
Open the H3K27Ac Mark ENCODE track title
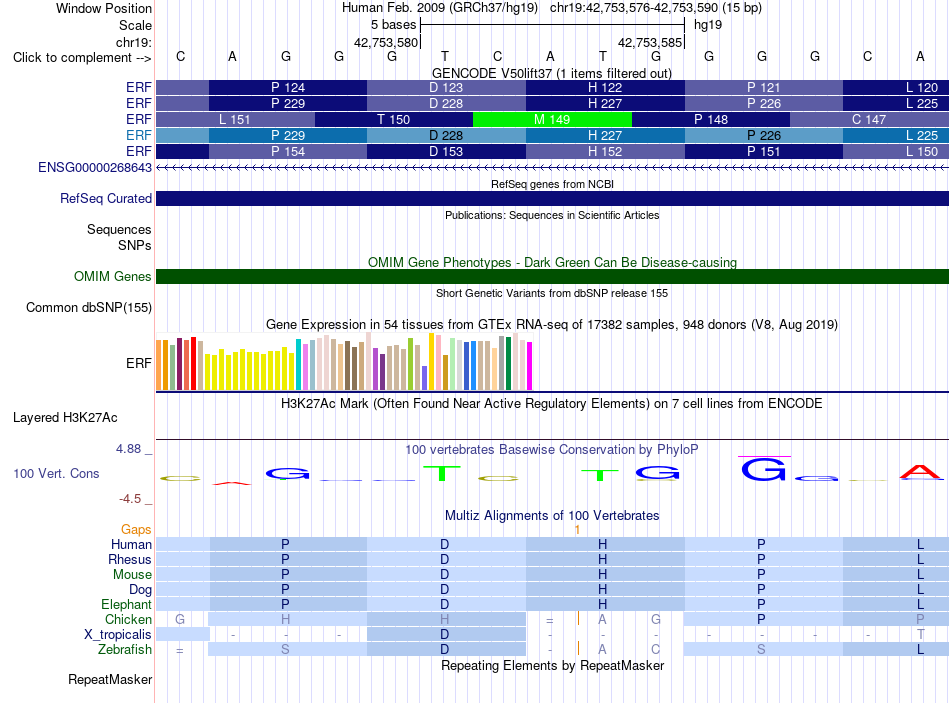552,404
